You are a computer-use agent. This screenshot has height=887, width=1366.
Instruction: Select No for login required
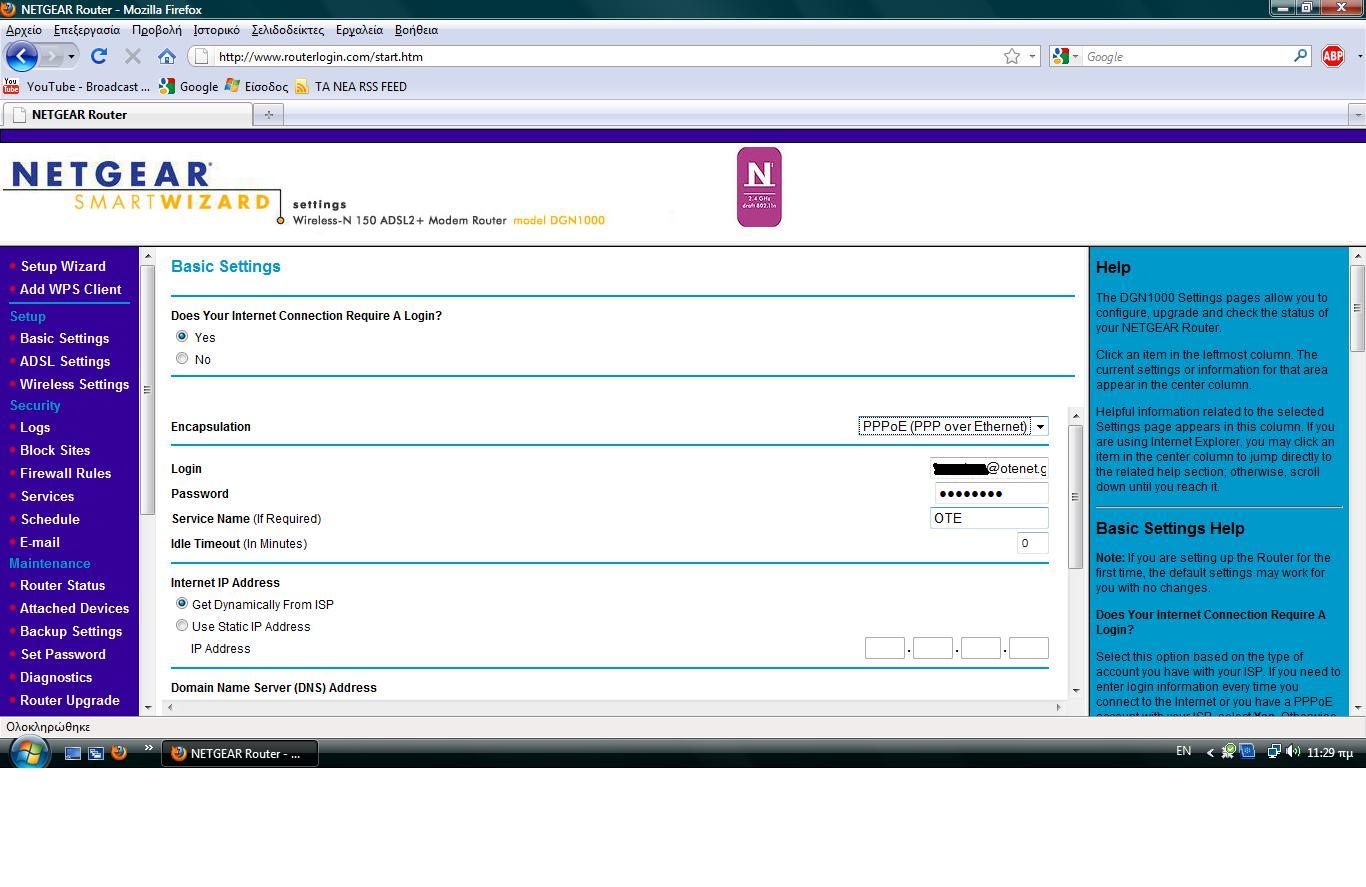click(x=182, y=359)
